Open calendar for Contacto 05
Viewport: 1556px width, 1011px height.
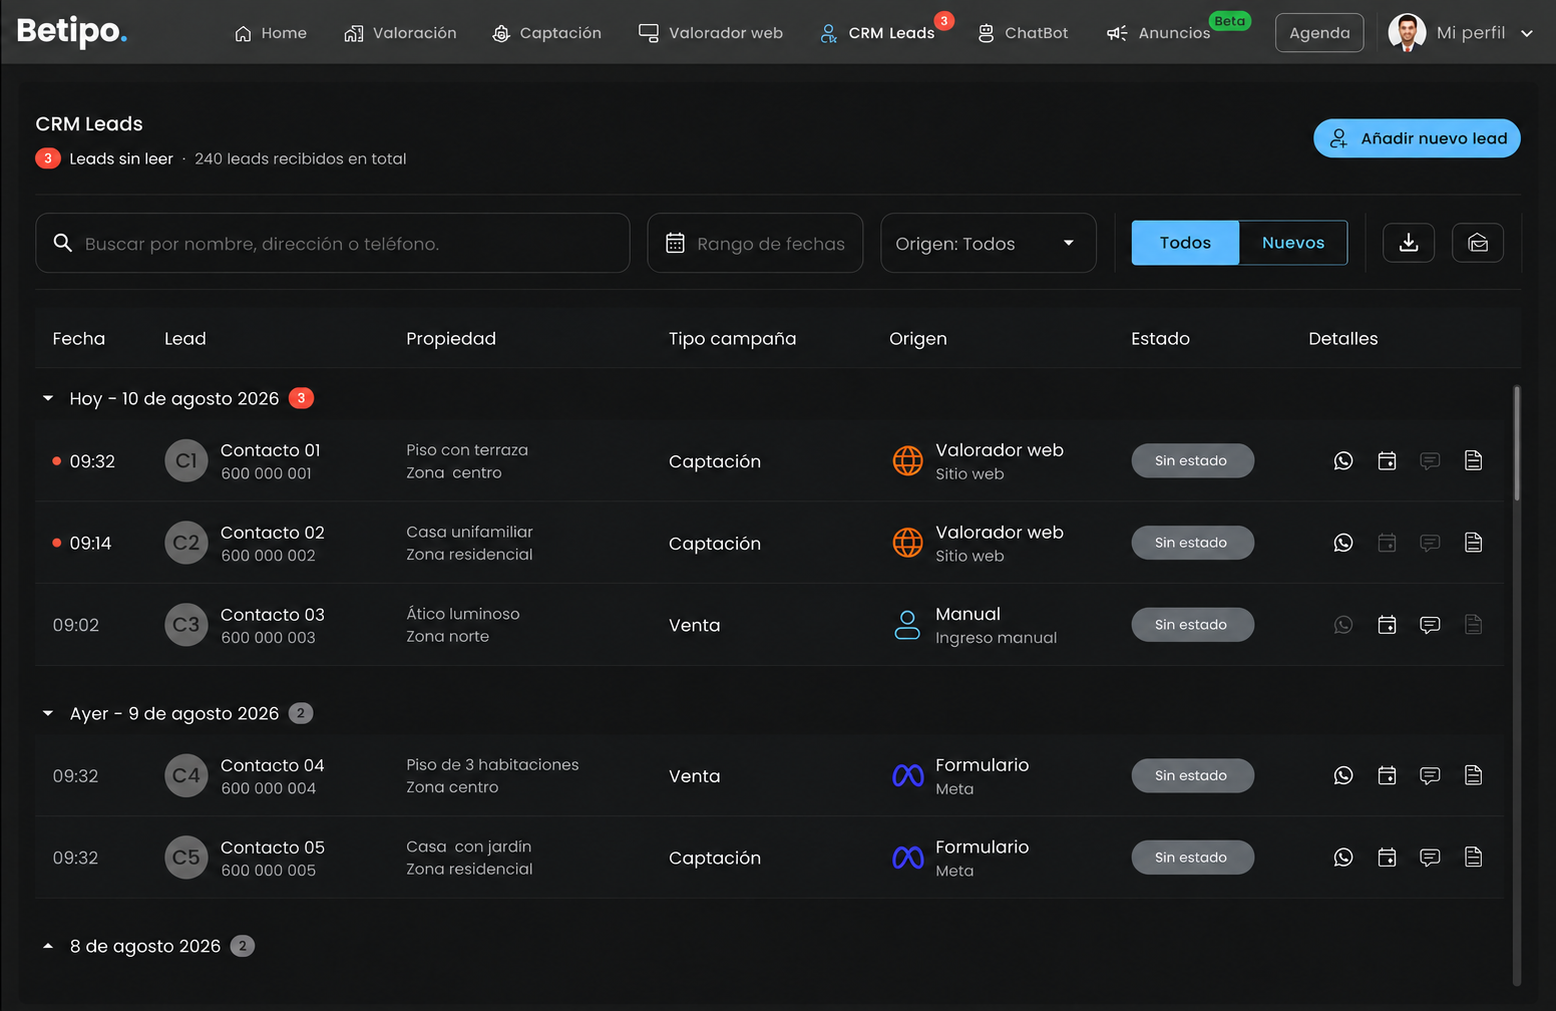[1387, 858]
